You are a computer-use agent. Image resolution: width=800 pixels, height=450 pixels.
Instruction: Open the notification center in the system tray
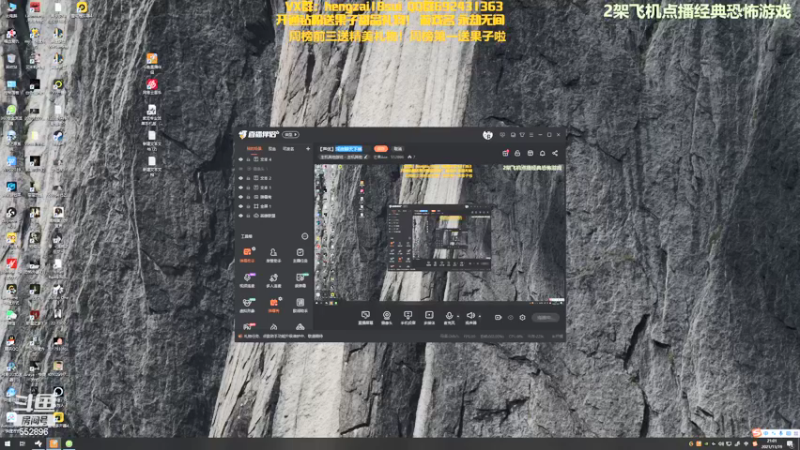point(790,444)
